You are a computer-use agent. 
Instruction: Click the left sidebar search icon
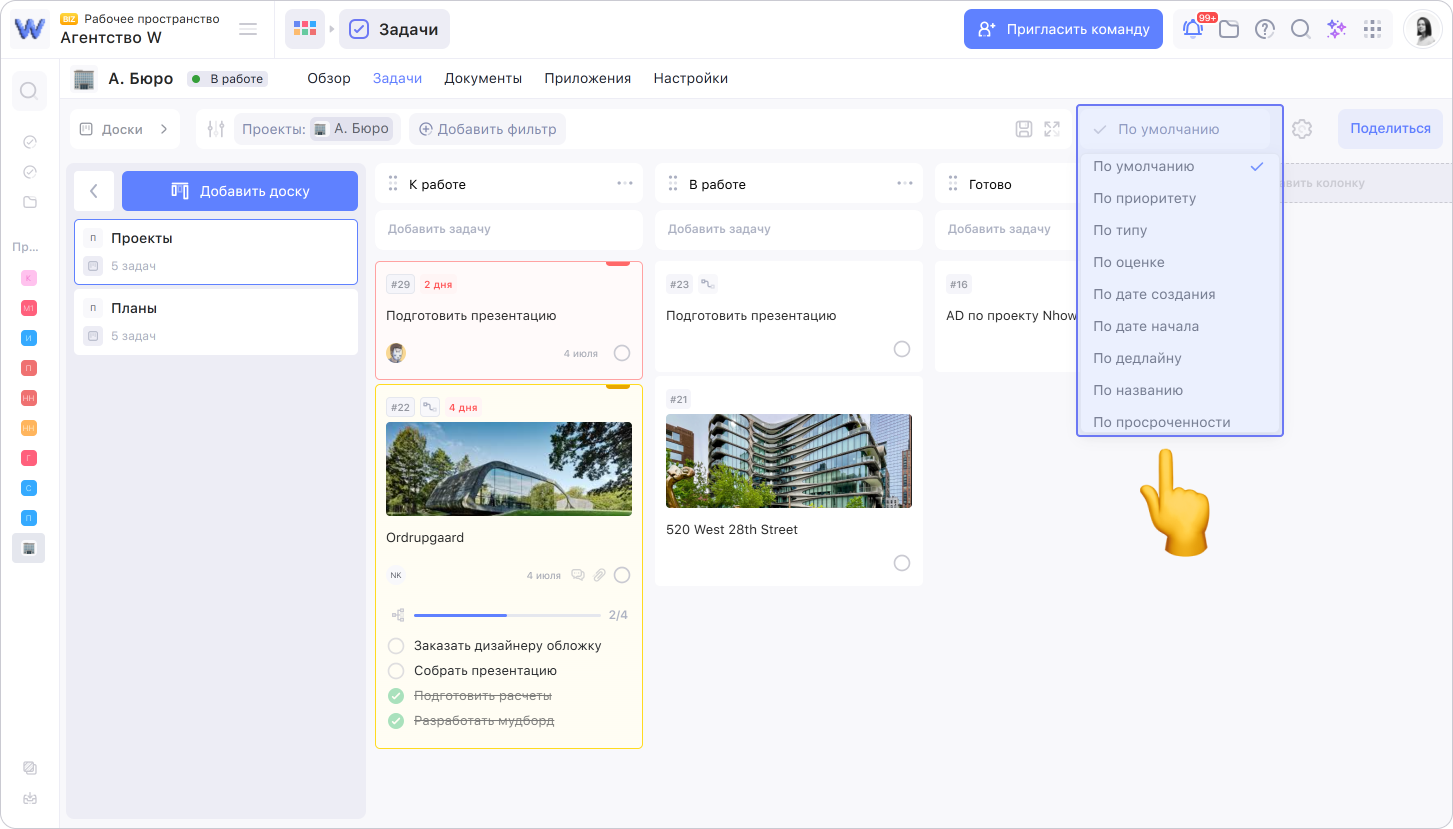coord(29,91)
